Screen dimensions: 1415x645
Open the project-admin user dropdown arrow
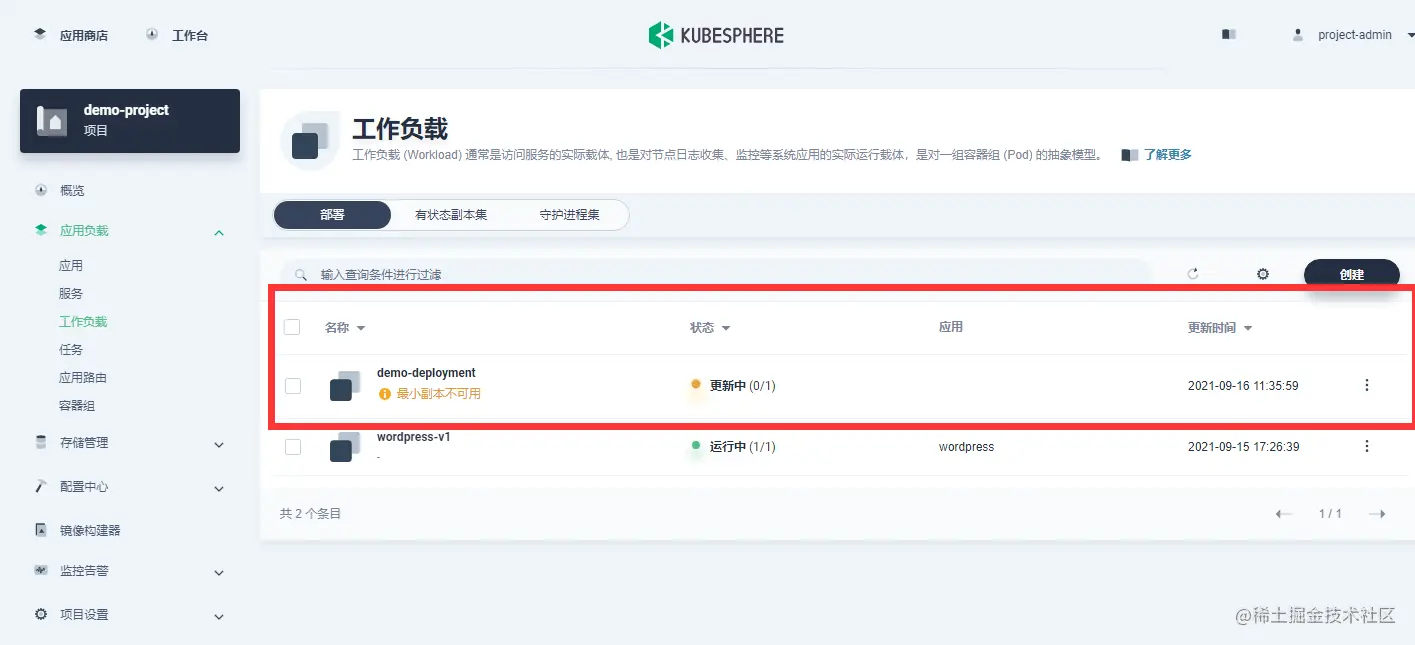[1411, 35]
